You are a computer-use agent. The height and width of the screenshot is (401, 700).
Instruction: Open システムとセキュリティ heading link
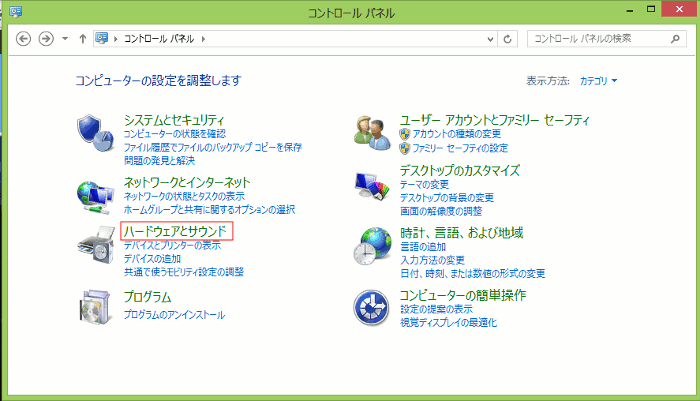coord(174,119)
